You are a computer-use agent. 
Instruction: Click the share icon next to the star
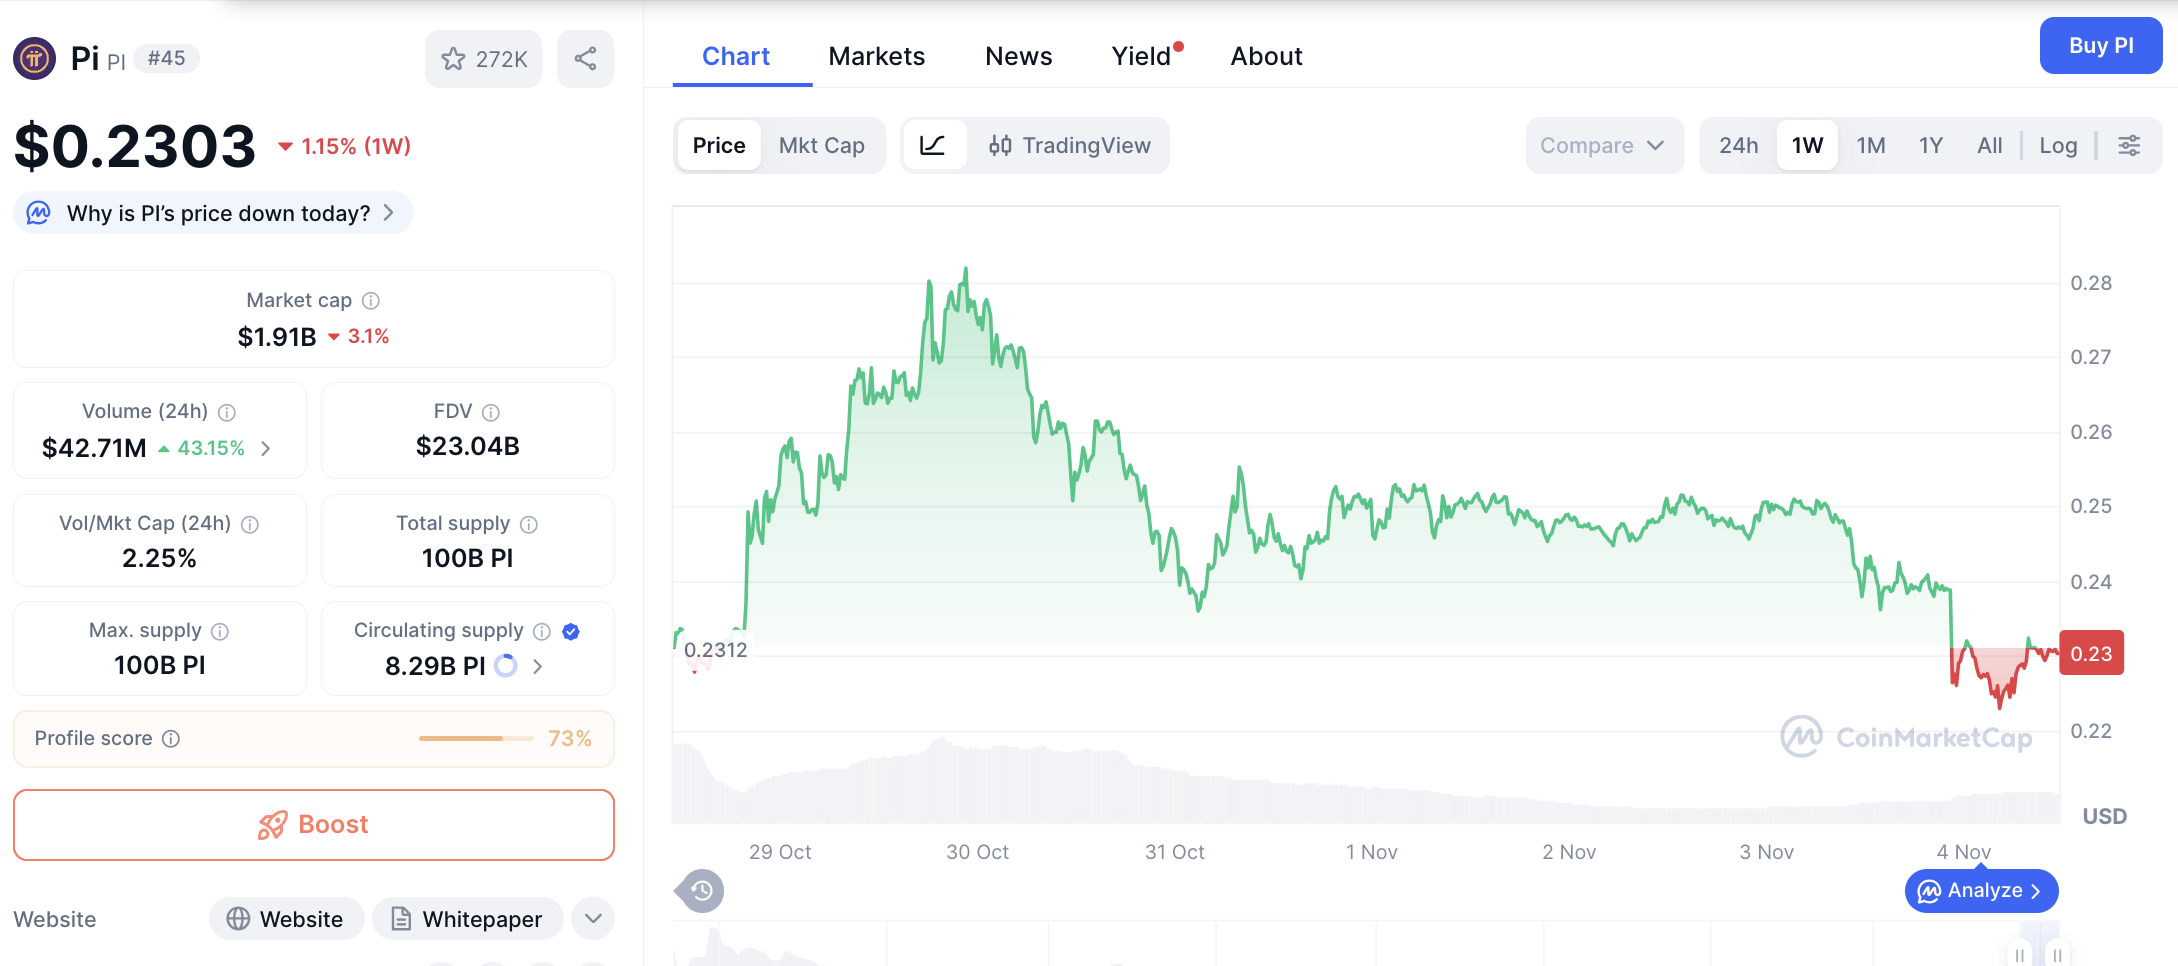585,58
